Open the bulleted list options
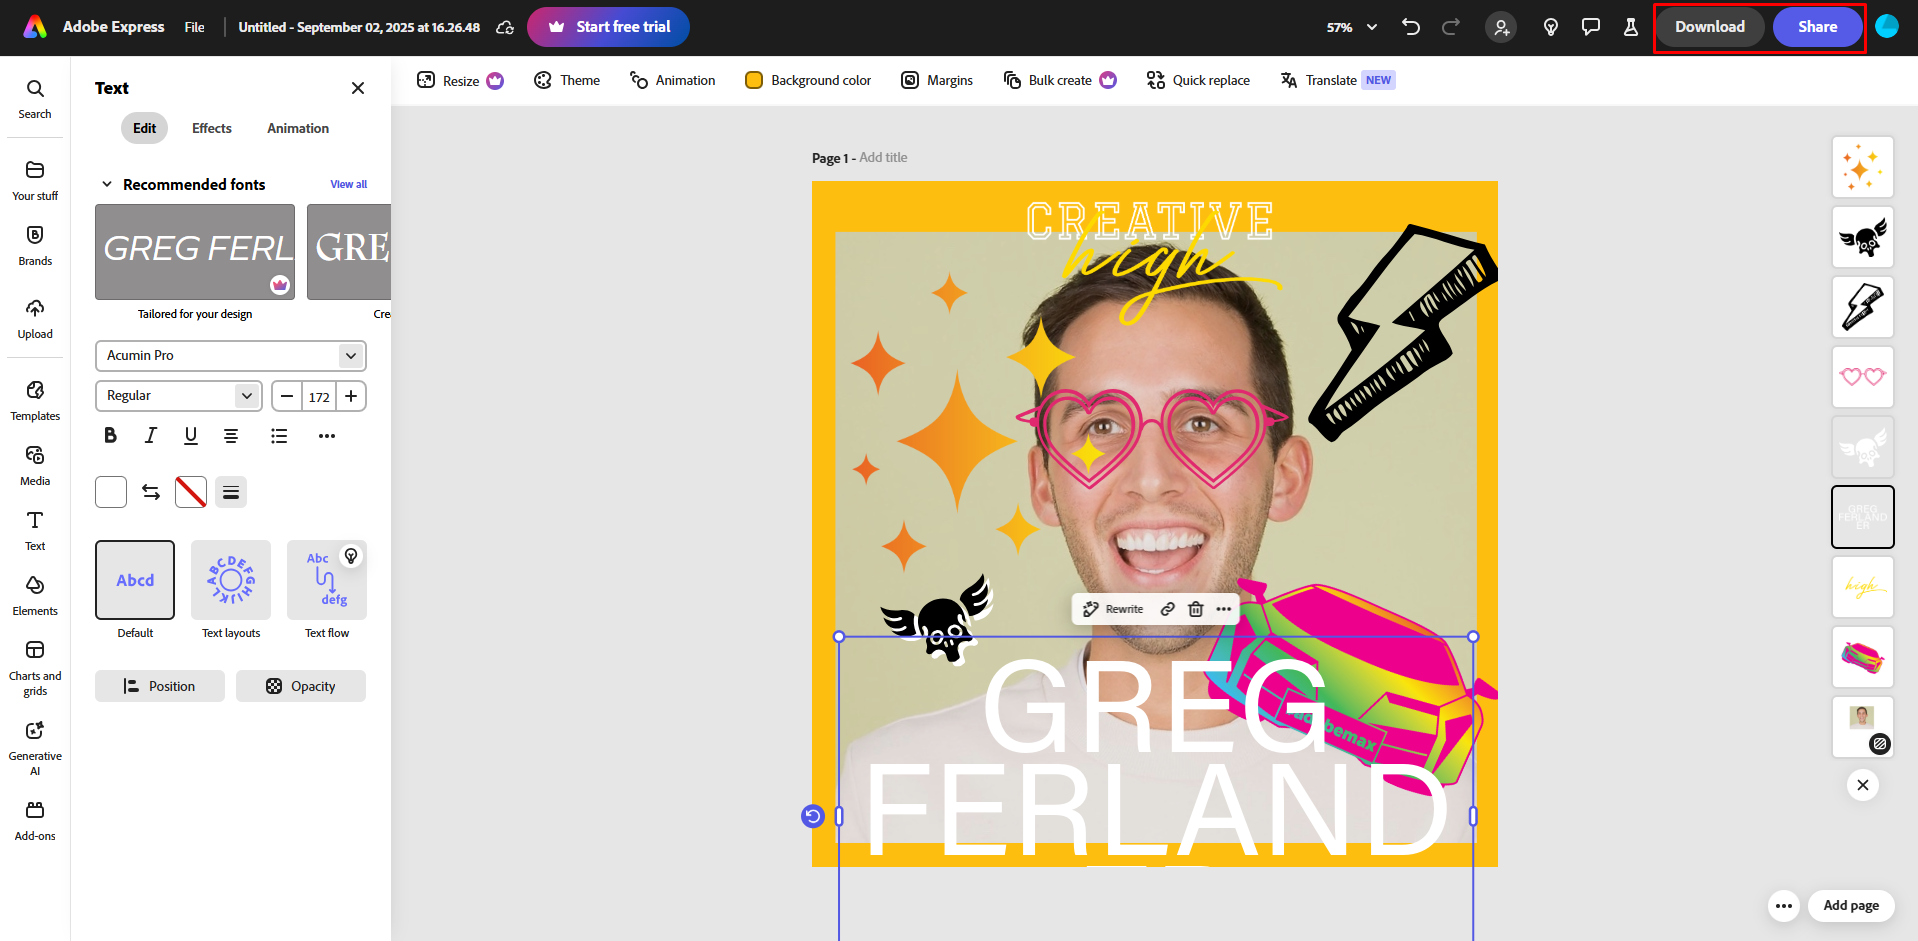Image resolution: width=1918 pixels, height=941 pixels. (x=279, y=436)
